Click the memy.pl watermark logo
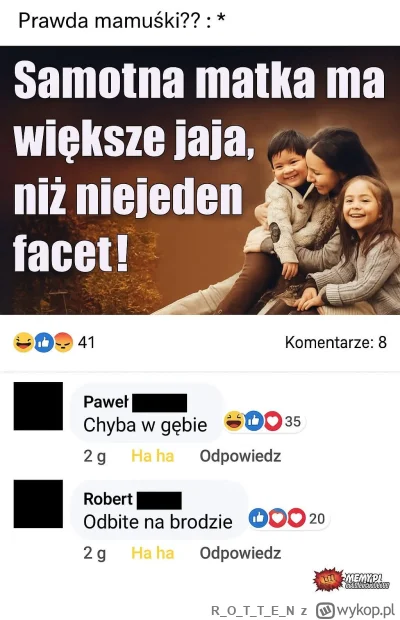This screenshot has width=400, height=620. coord(353,580)
